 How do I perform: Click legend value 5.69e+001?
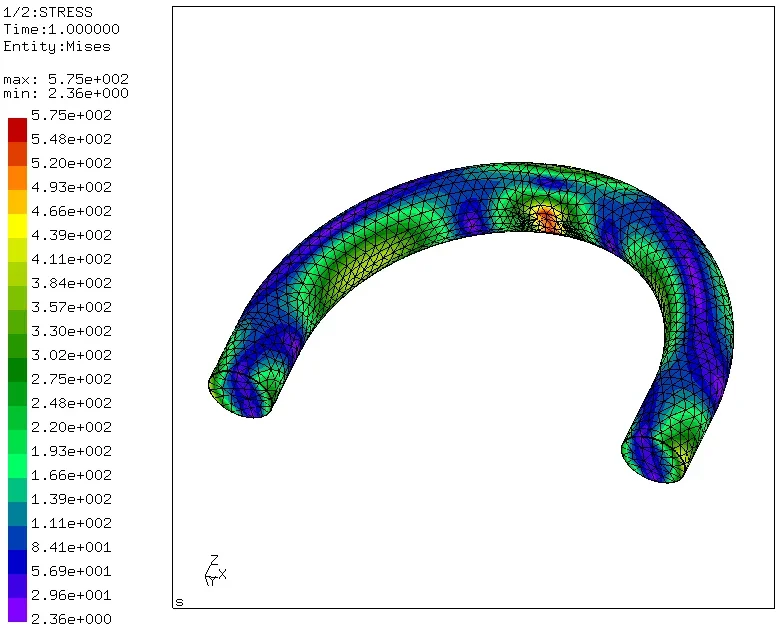(72, 571)
